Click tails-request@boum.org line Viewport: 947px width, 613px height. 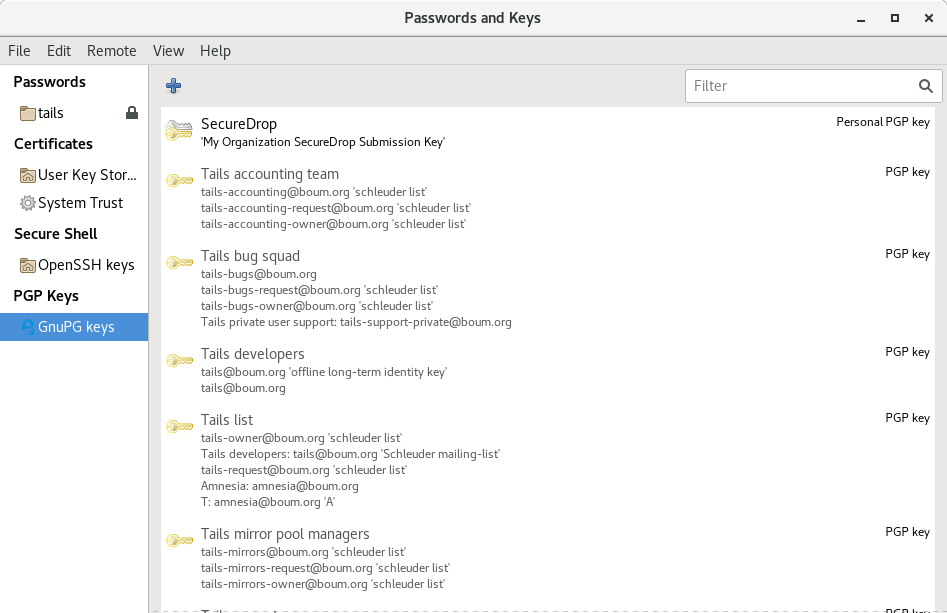coord(304,470)
